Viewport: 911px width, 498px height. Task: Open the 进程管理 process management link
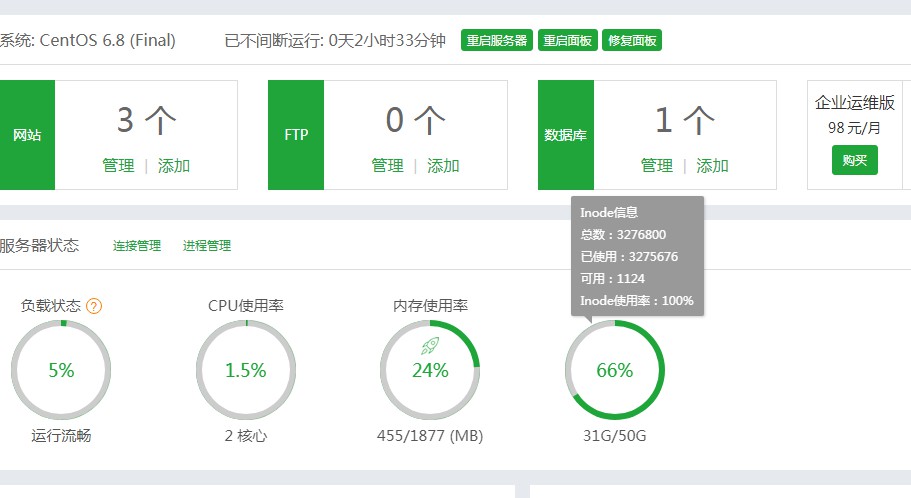[207, 246]
